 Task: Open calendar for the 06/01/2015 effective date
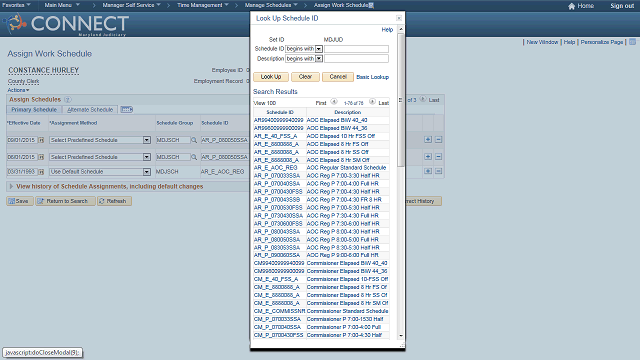click(x=41, y=157)
